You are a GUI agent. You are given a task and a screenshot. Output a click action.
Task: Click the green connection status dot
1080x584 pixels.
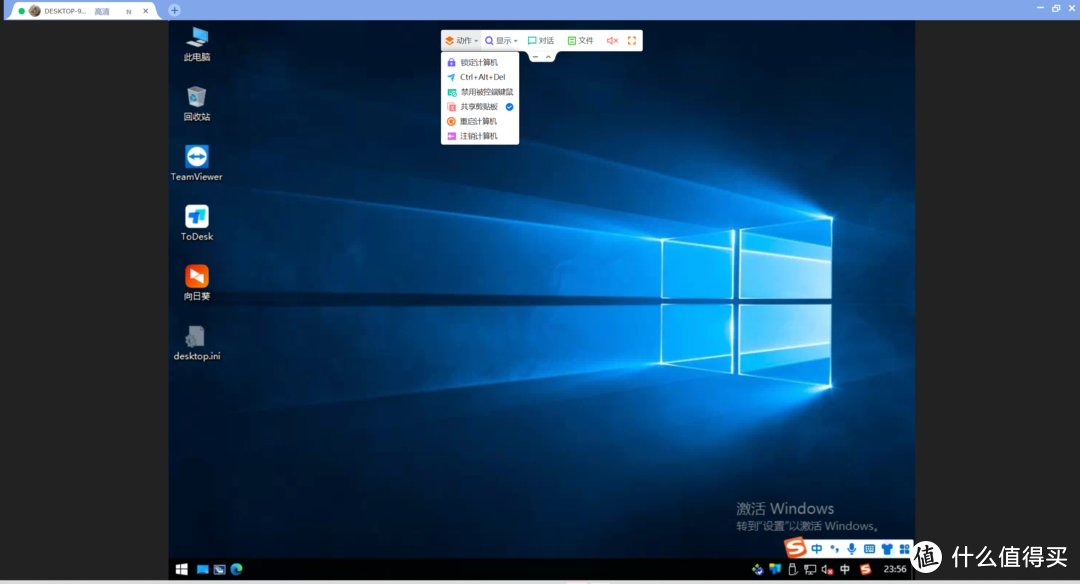click(21, 11)
